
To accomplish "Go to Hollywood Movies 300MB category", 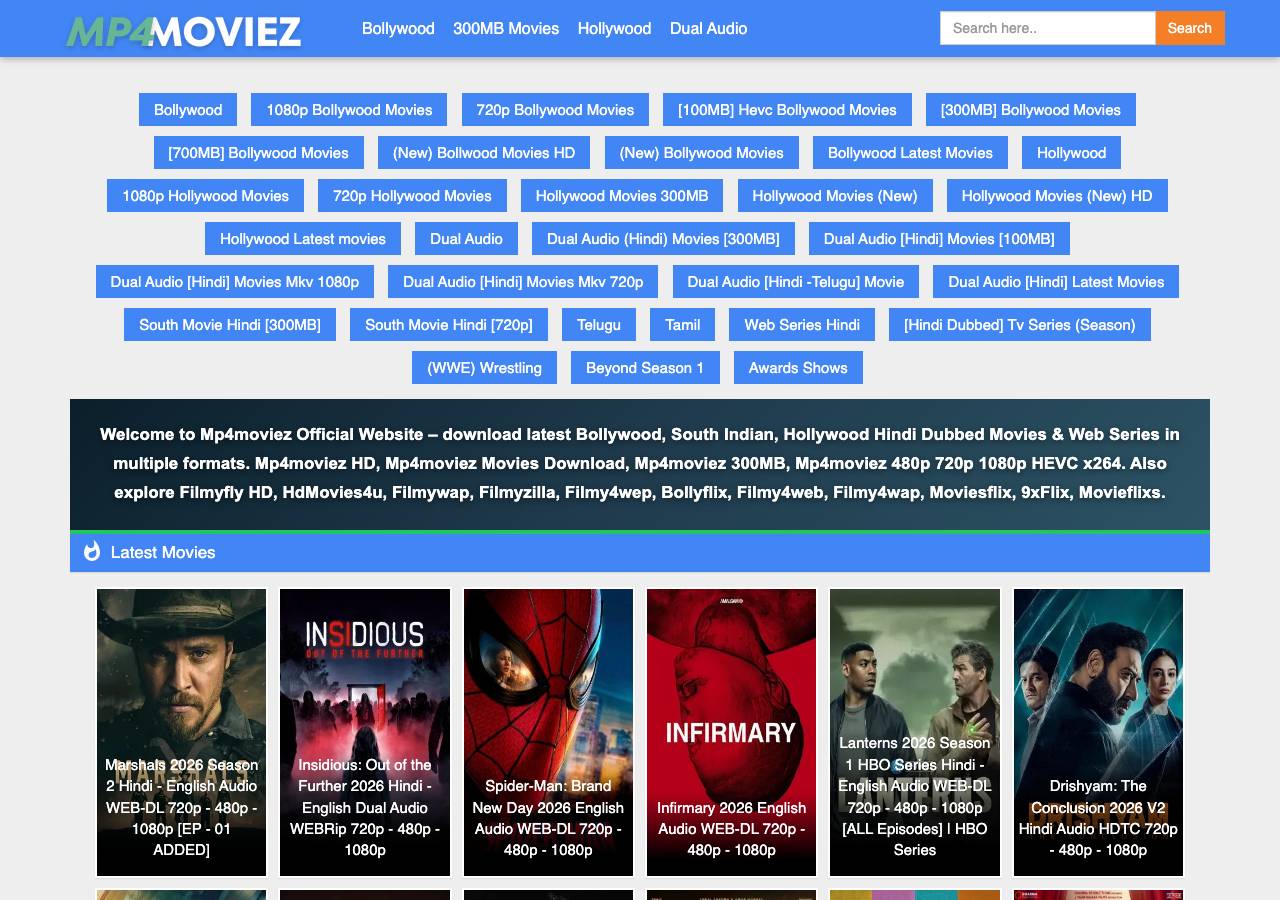I will coord(622,196).
